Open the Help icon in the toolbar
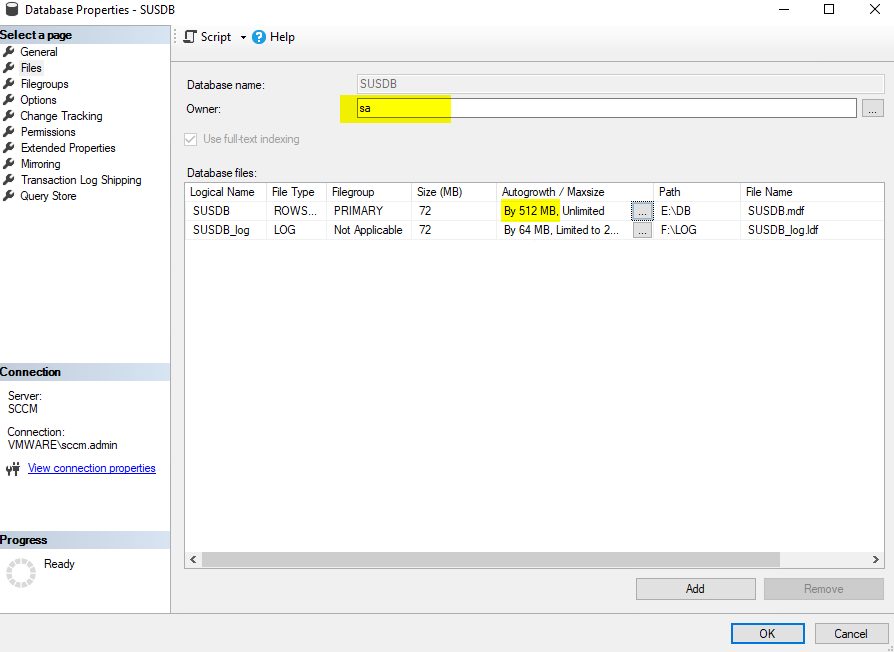The height and width of the screenshot is (652, 894). [259, 37]
